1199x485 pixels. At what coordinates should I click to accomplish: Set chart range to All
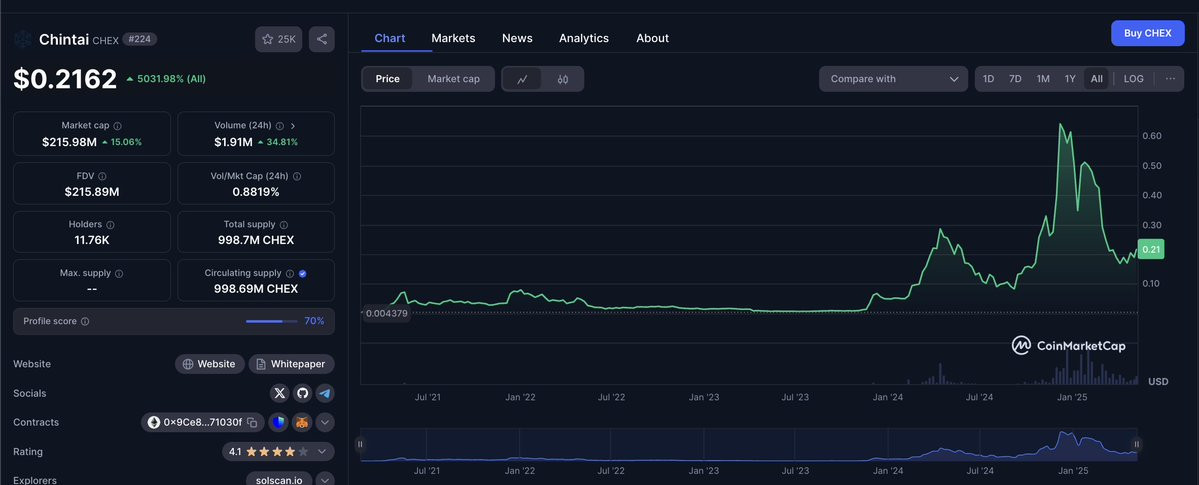1097,79
